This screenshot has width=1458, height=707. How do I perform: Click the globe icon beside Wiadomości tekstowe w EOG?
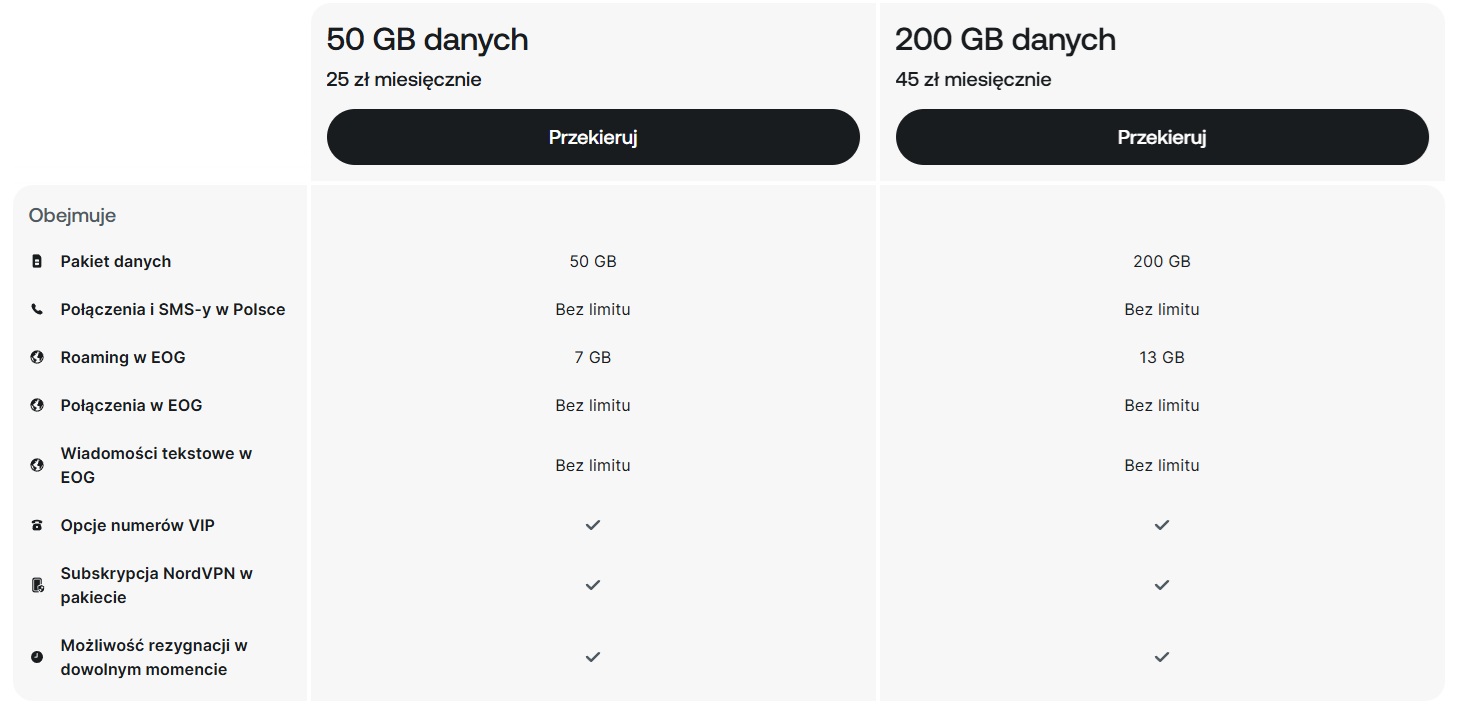pyautogui.click(x=37, y=465)
